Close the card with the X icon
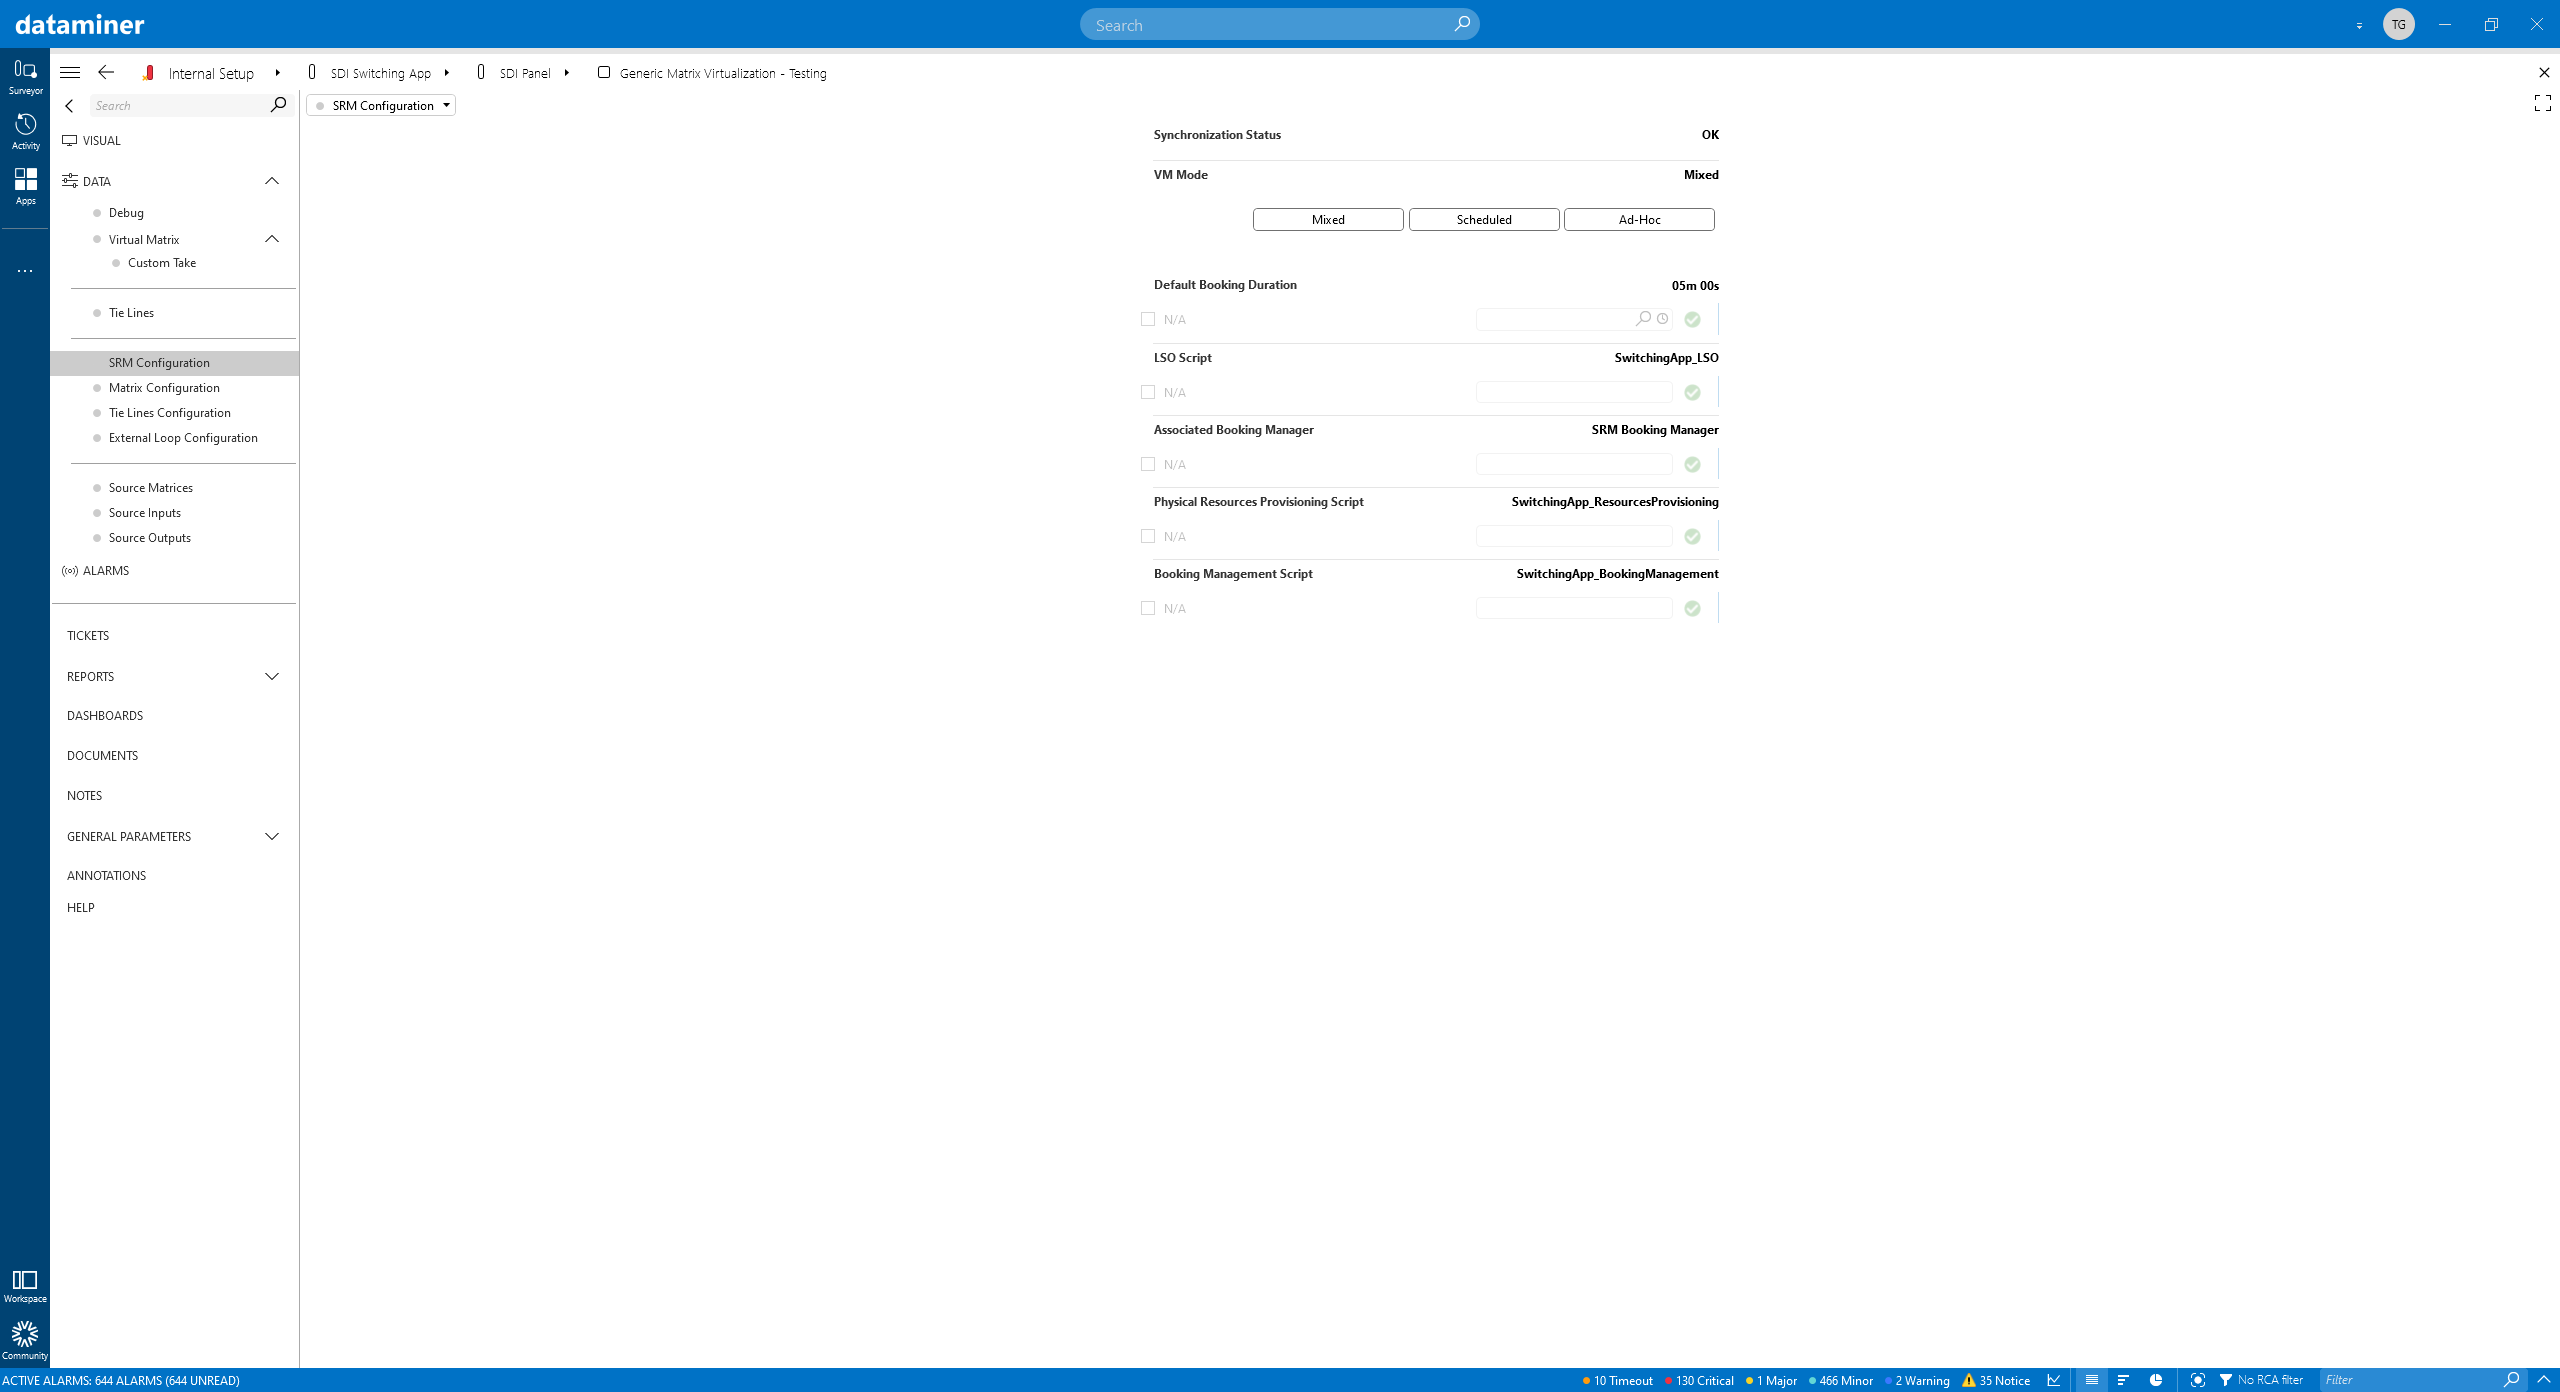The image size is (2560, 1392). coord(2544,73)
